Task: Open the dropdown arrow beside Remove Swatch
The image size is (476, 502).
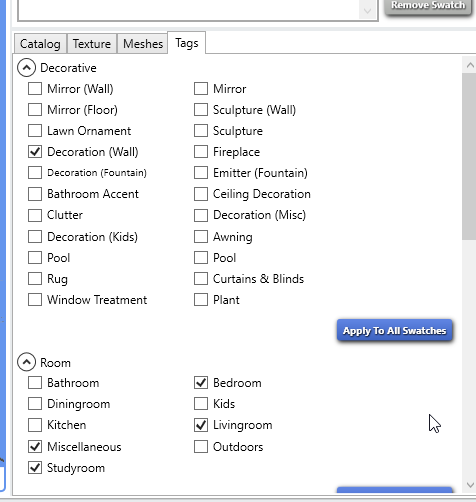Action: tap(367, 11)
